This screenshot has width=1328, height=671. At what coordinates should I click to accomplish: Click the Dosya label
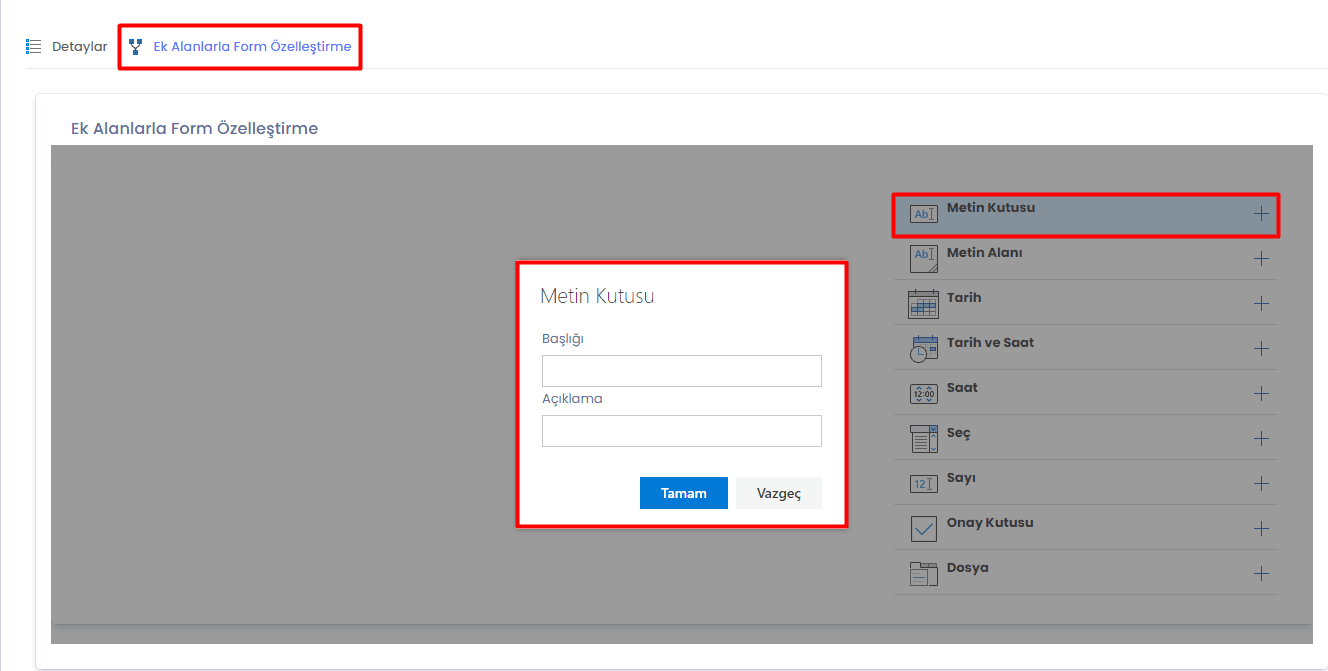[968, 568]
